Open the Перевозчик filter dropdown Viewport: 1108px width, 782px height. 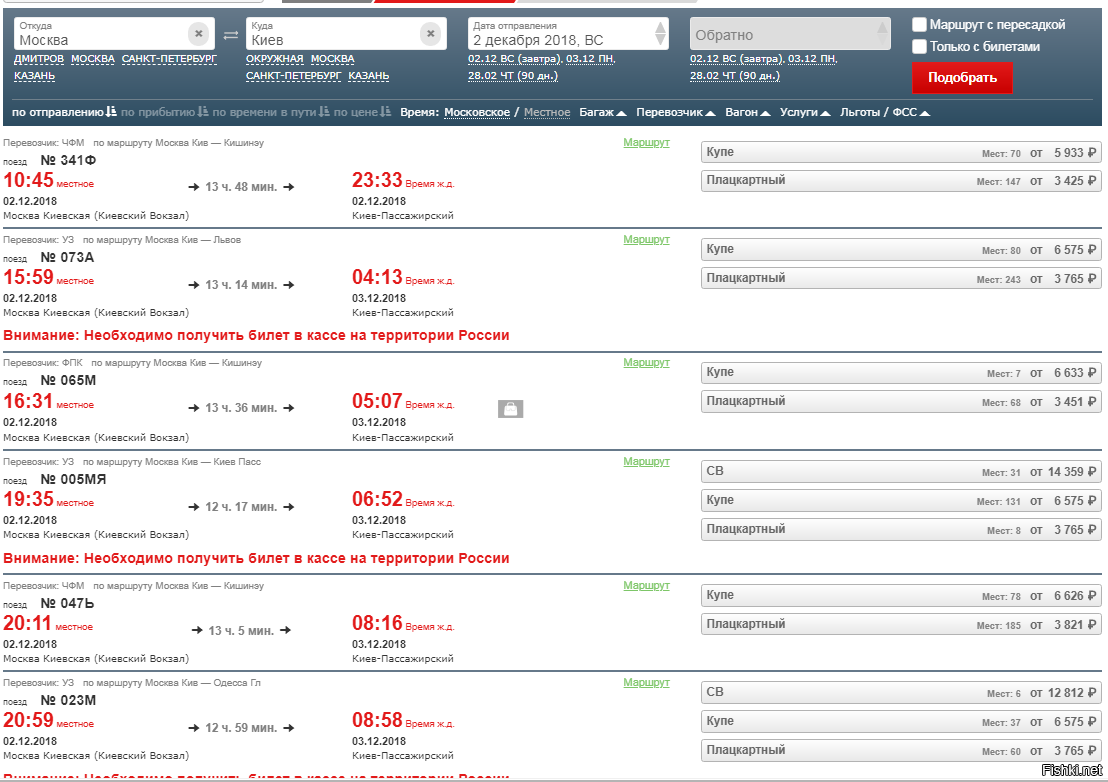[x=676, y=112]
